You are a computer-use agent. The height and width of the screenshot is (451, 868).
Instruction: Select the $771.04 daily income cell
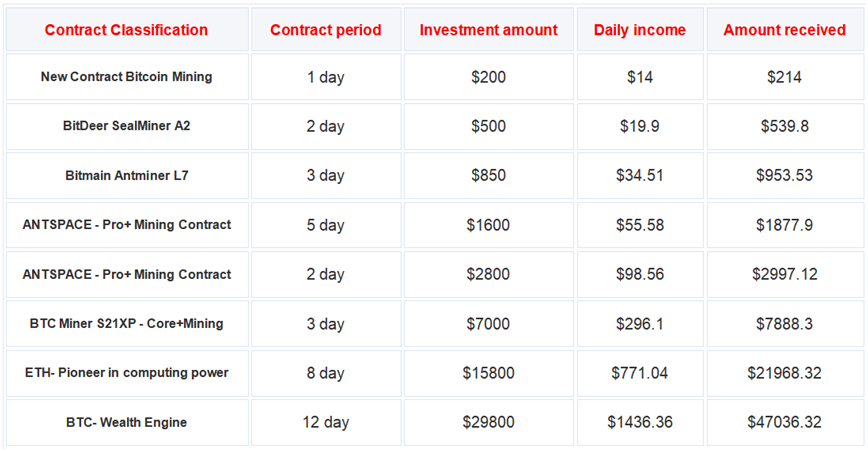coord(640,373)
